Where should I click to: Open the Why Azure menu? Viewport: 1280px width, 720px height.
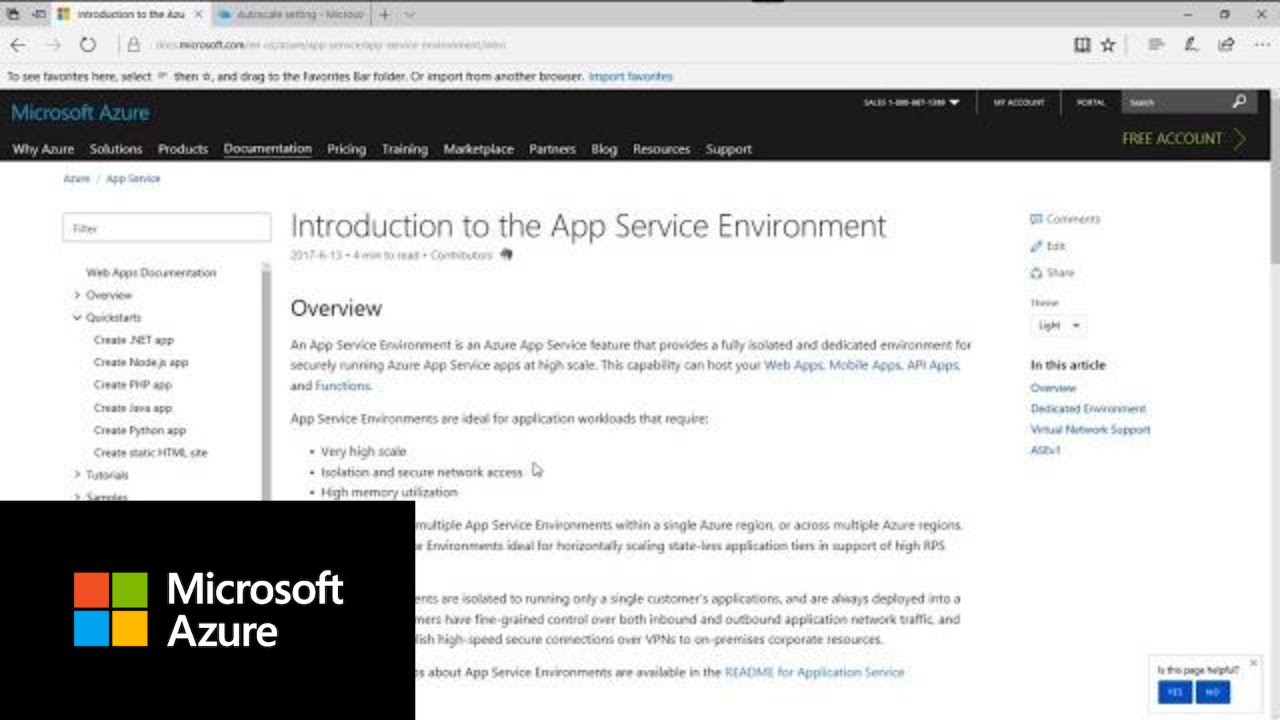point(43,149)
